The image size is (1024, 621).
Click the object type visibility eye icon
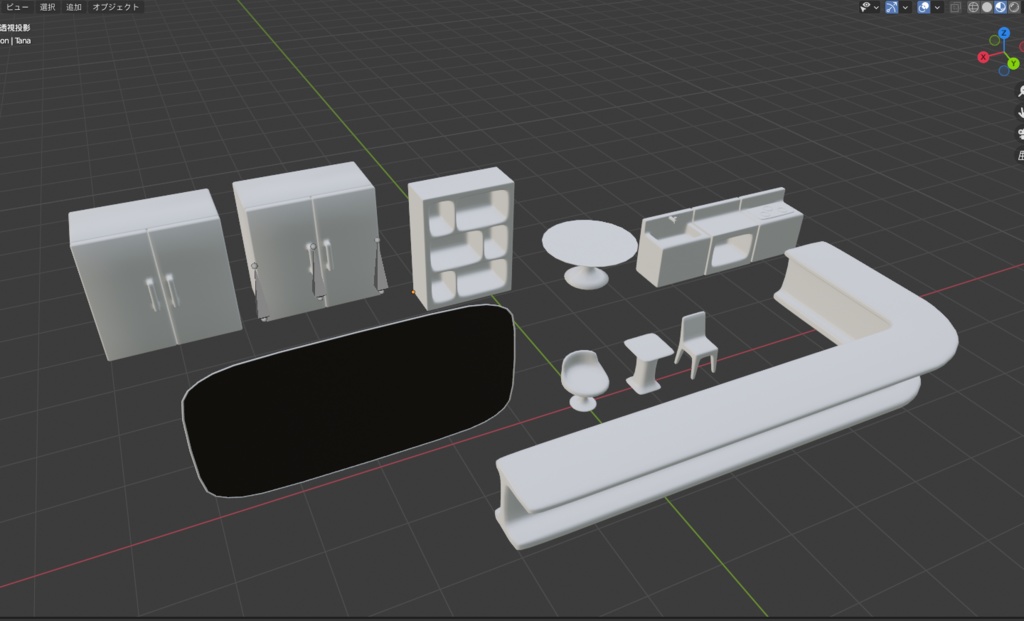pos(866,7)
